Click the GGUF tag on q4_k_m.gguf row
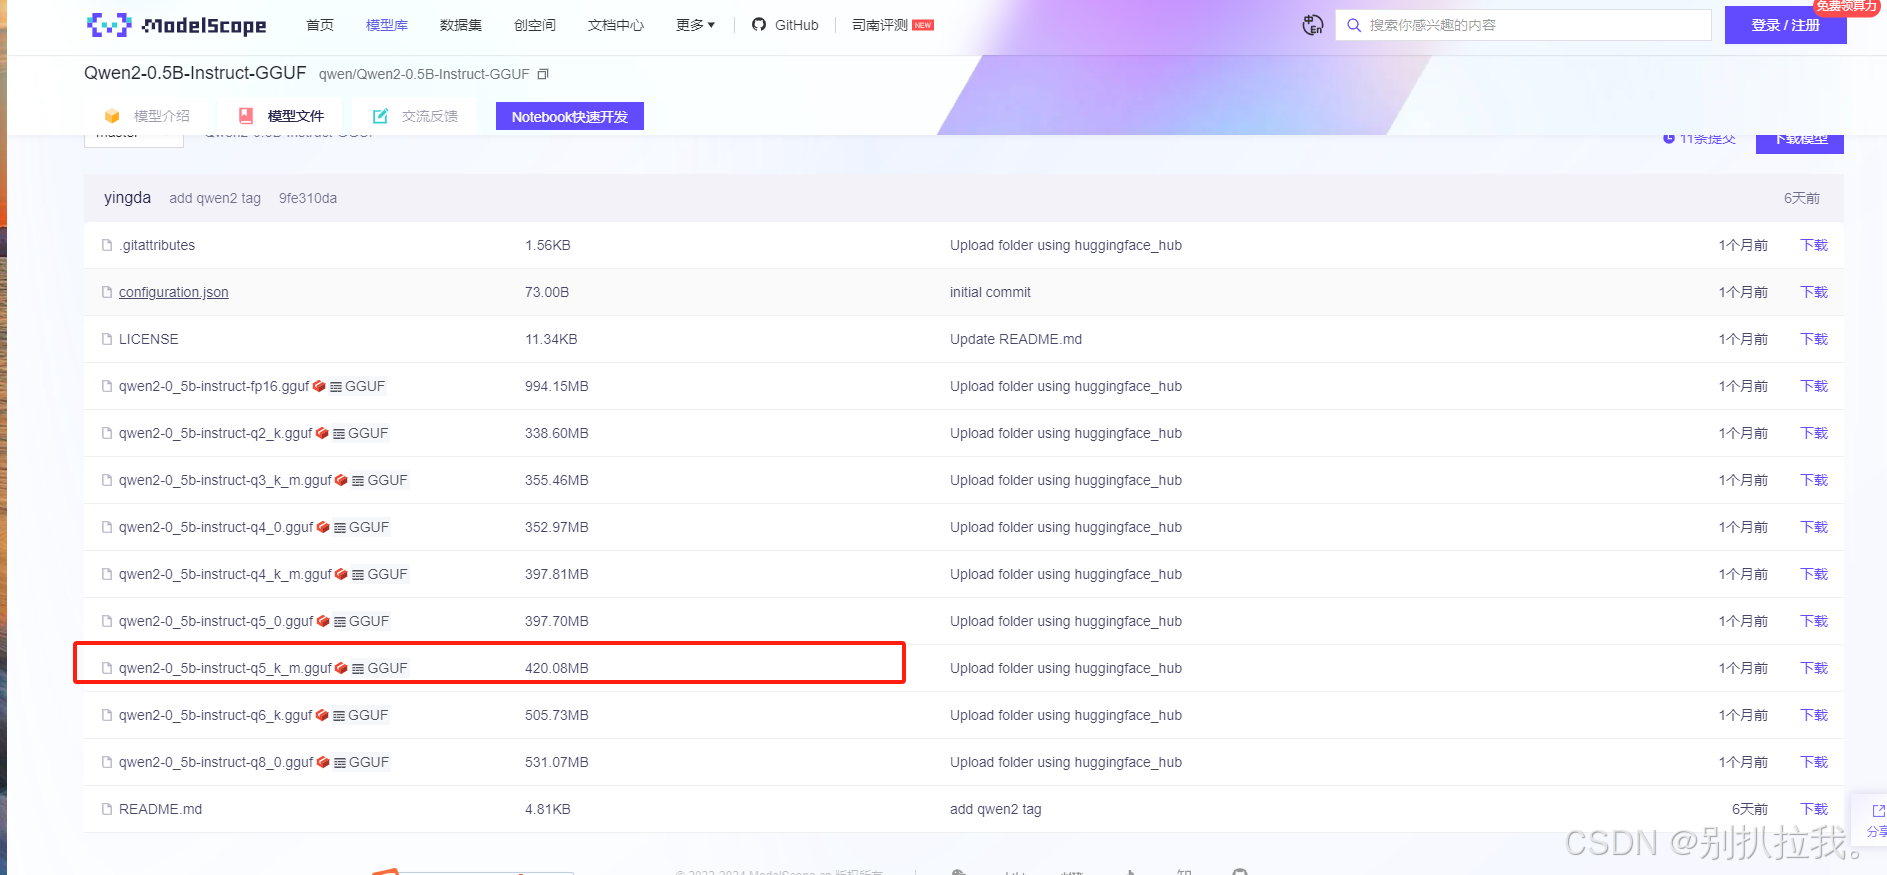1887x875 pixels. 380,574
